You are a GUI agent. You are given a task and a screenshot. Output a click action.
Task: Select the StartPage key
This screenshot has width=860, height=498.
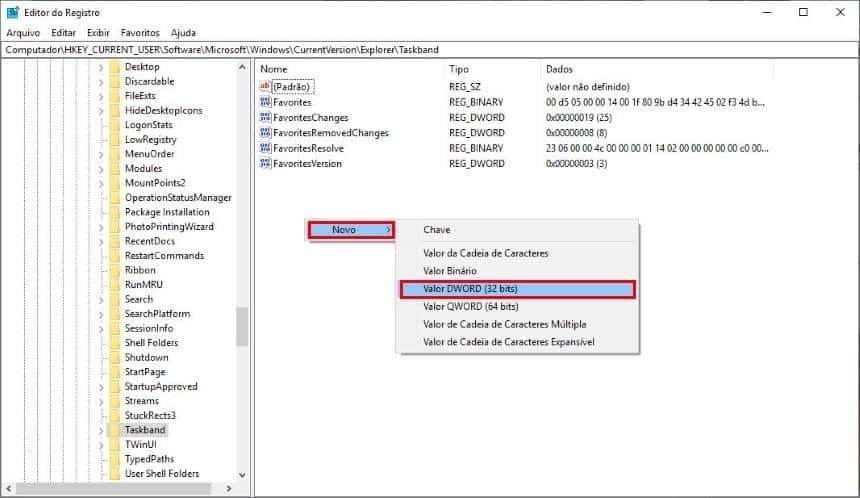(x=145, y=372)
